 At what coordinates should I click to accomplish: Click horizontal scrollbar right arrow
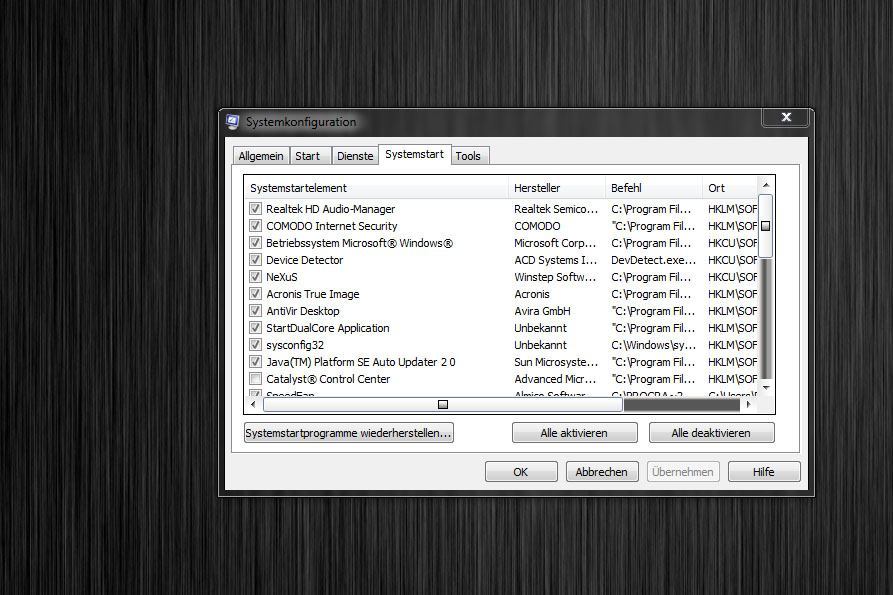[x=748, y=405]
